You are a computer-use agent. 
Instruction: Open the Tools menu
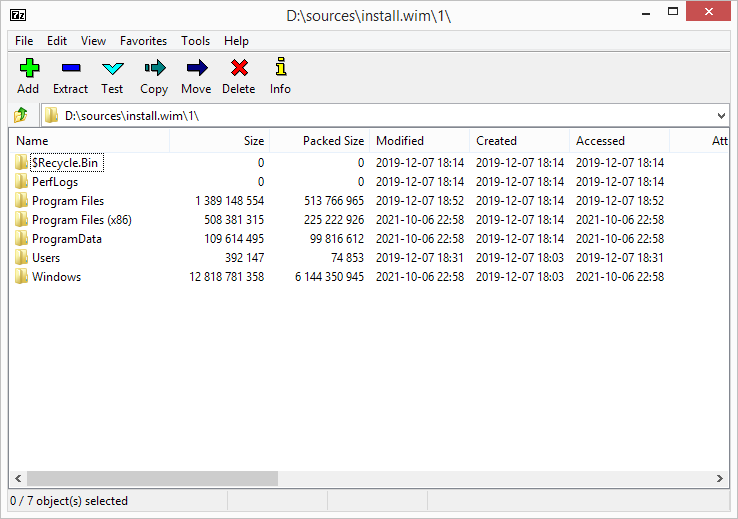click(195, 41)
